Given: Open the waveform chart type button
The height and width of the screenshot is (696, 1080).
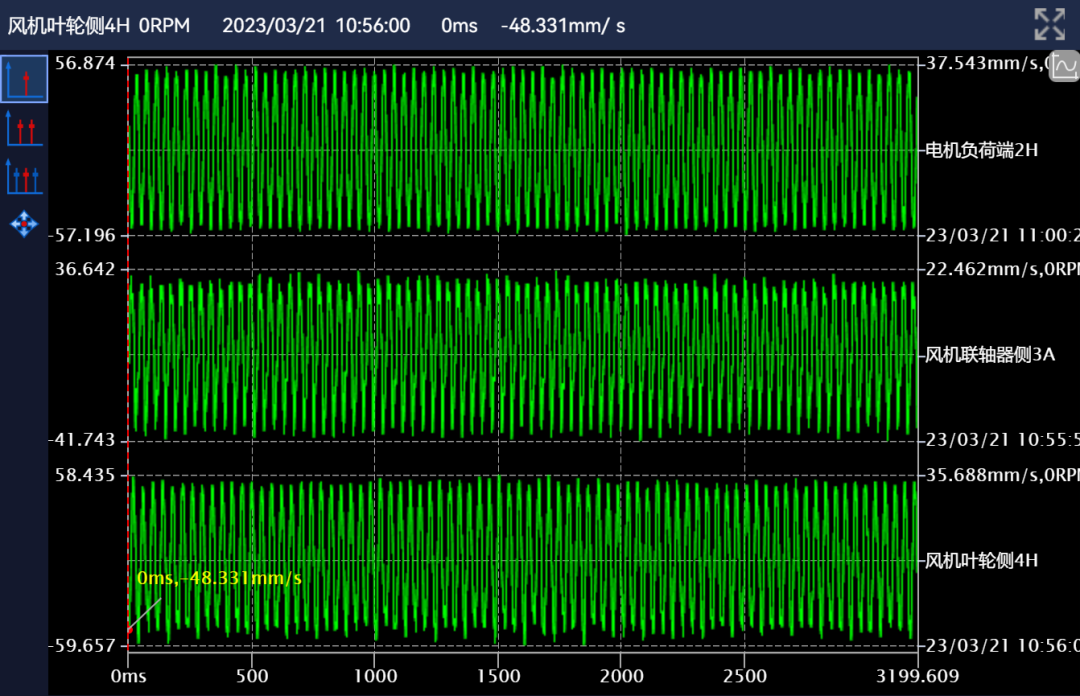Looking at the screenshot, I should pyautogui.click(x=1063, y=66).
